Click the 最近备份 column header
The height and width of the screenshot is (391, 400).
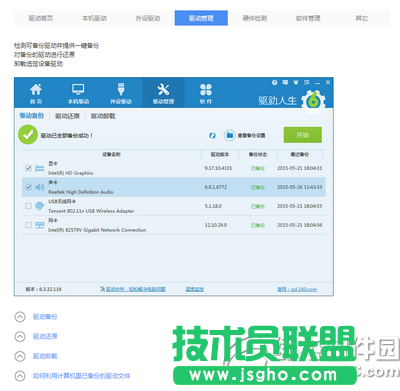[x=299, y=154]
